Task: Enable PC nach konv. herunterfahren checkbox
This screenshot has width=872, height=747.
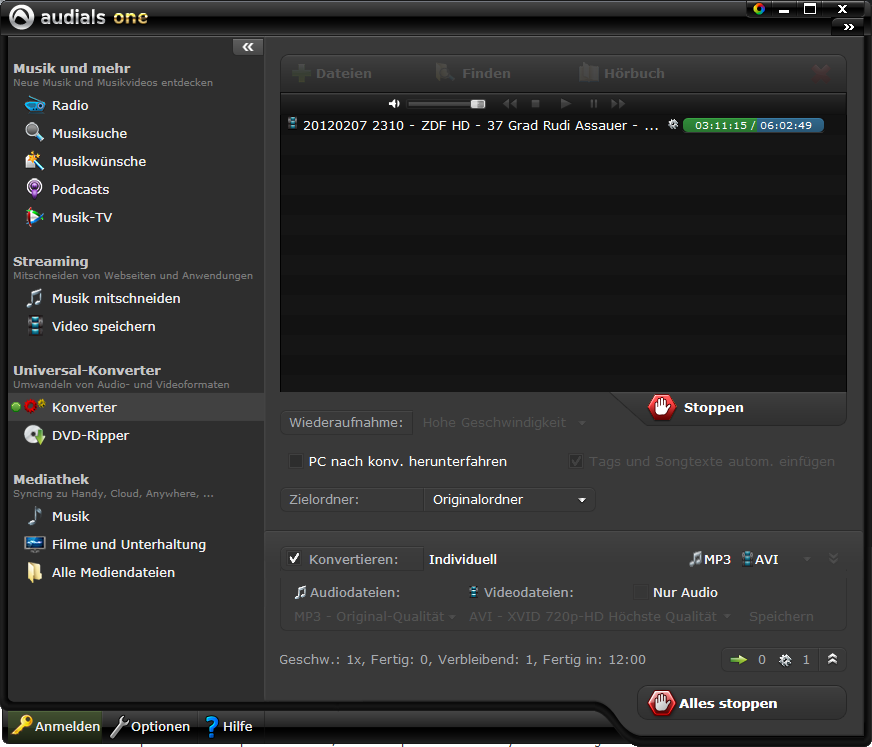Action: point(296,461)
